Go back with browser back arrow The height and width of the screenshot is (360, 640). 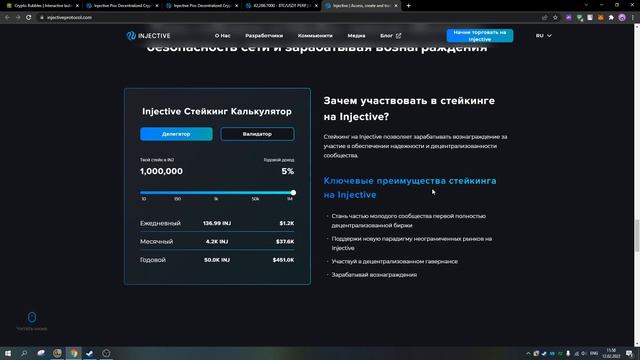pyautogui.click(x=7, y=18)
